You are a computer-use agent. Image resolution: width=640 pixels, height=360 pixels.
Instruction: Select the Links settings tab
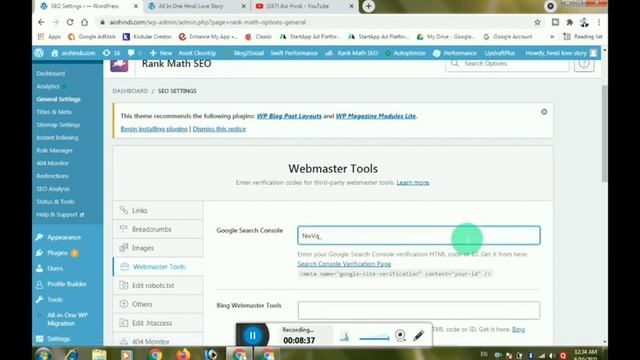[158, 211]
